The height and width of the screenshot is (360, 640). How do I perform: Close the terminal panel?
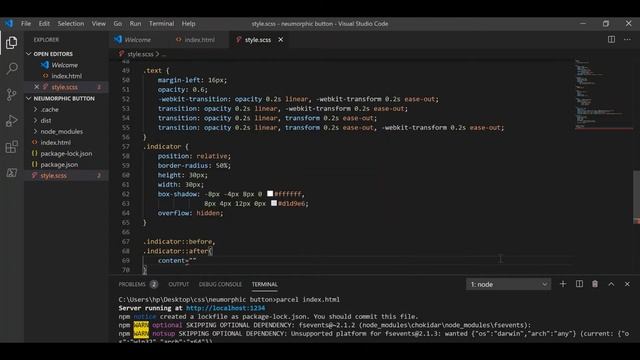click(627, 284)
